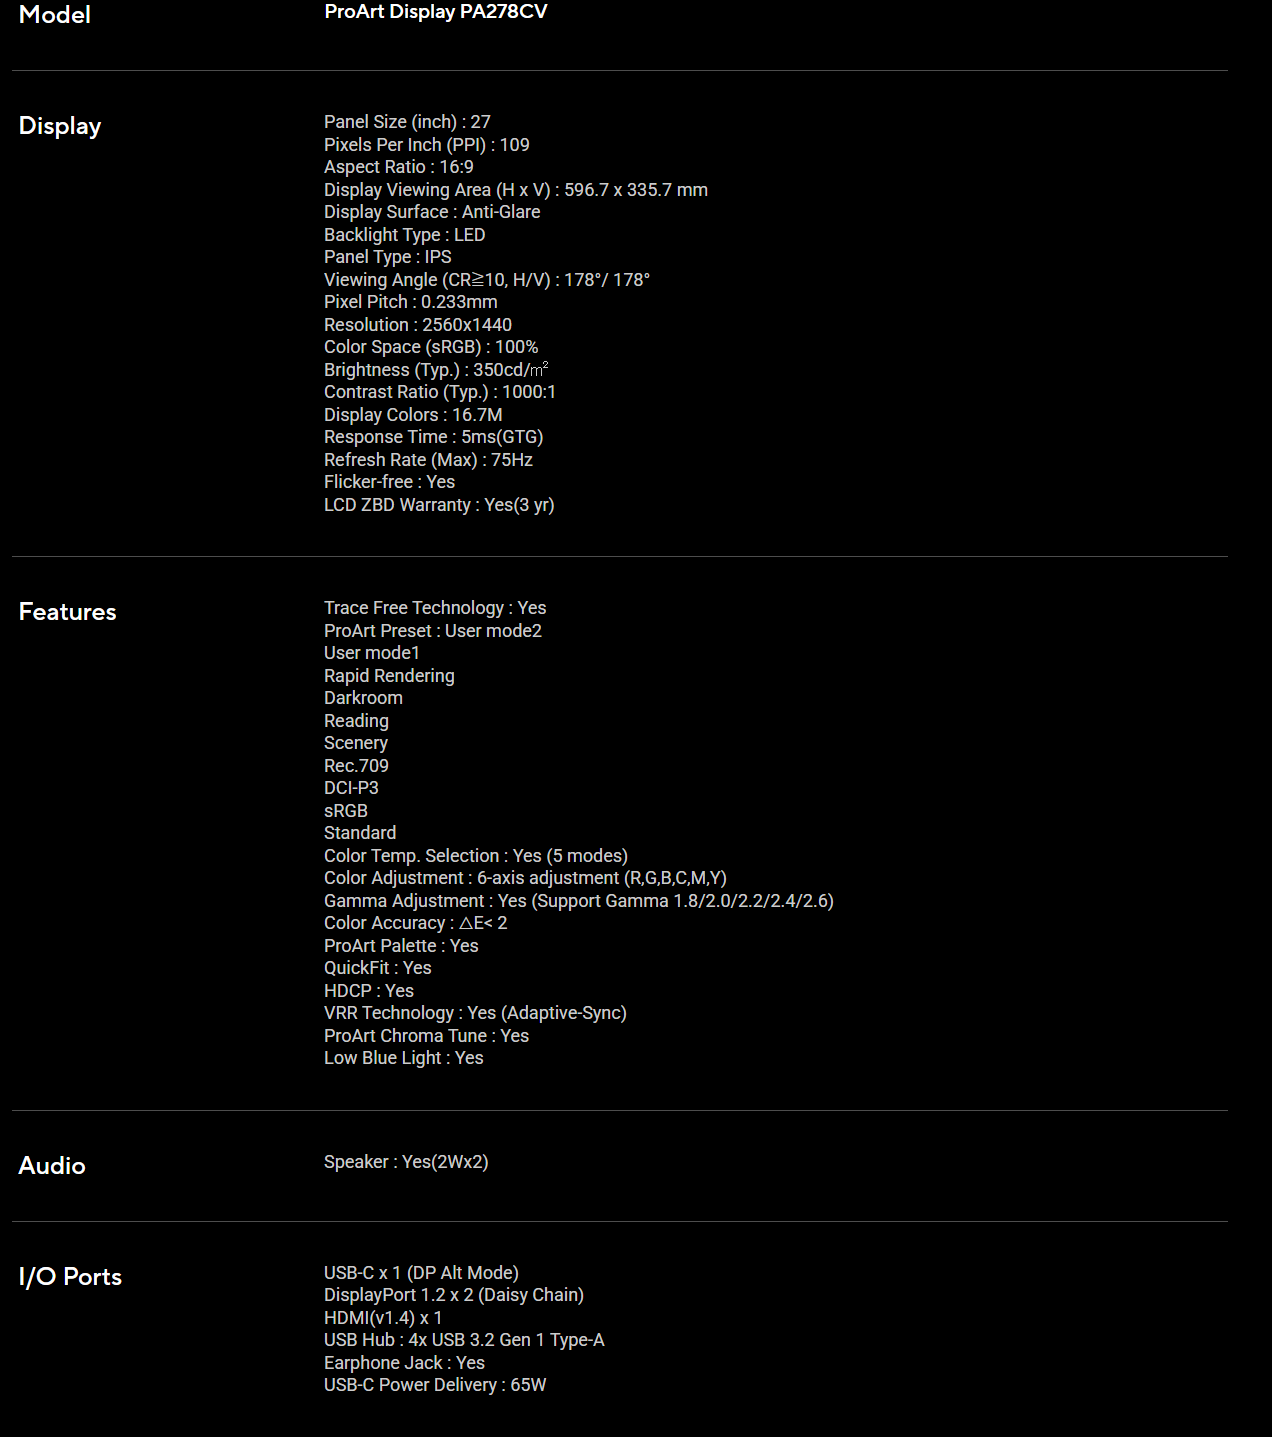Click the USB-C Power Delivery : 65W entry

coord(435,1385)
